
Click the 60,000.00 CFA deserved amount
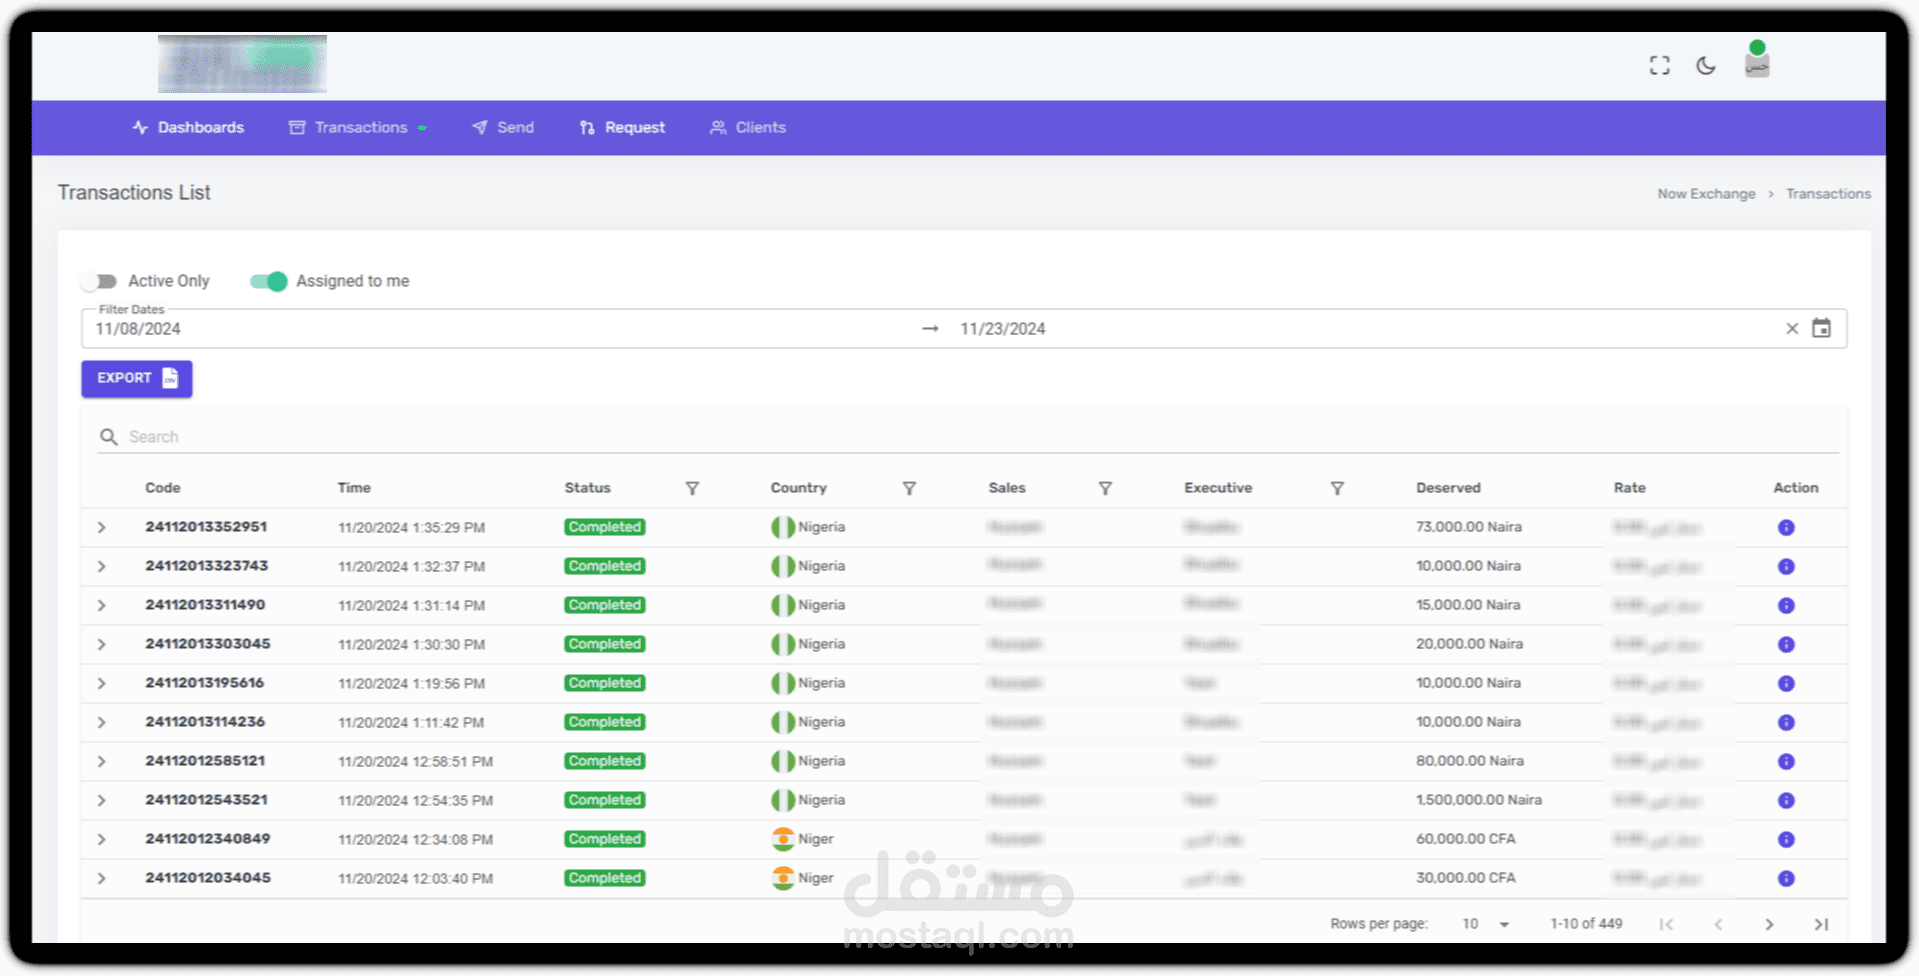click(x=1466, y=839)
